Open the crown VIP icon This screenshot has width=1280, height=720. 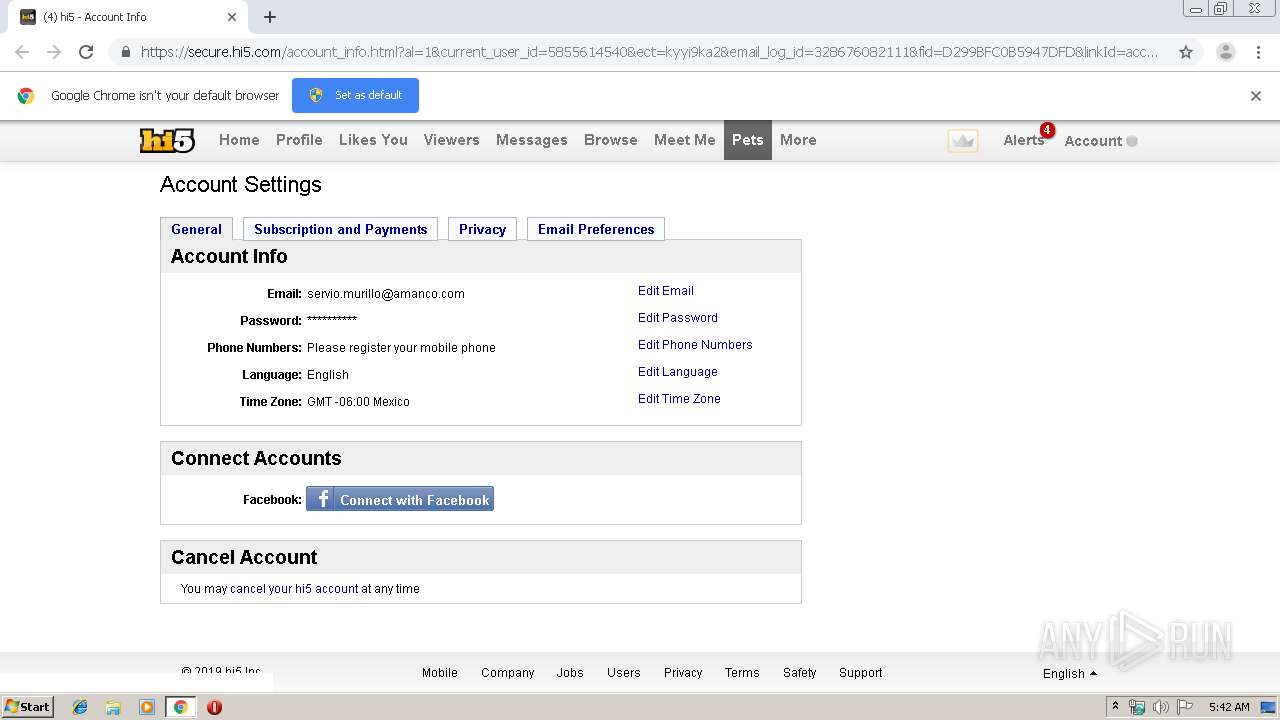[963, 141]
